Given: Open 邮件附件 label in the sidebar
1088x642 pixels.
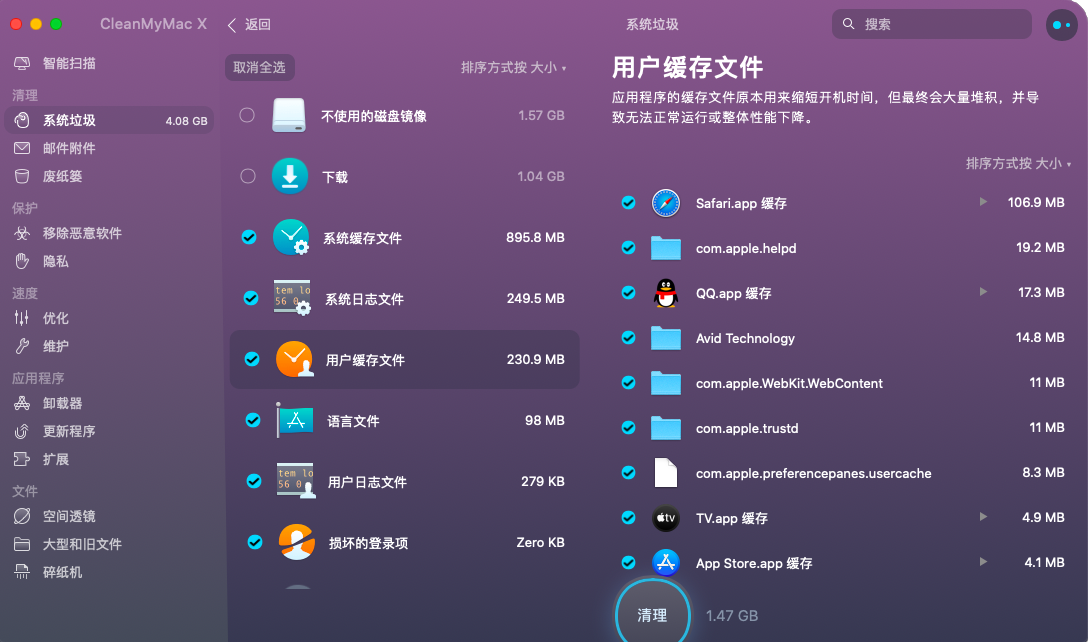Looking at the screenshot, I should (69, 148).
